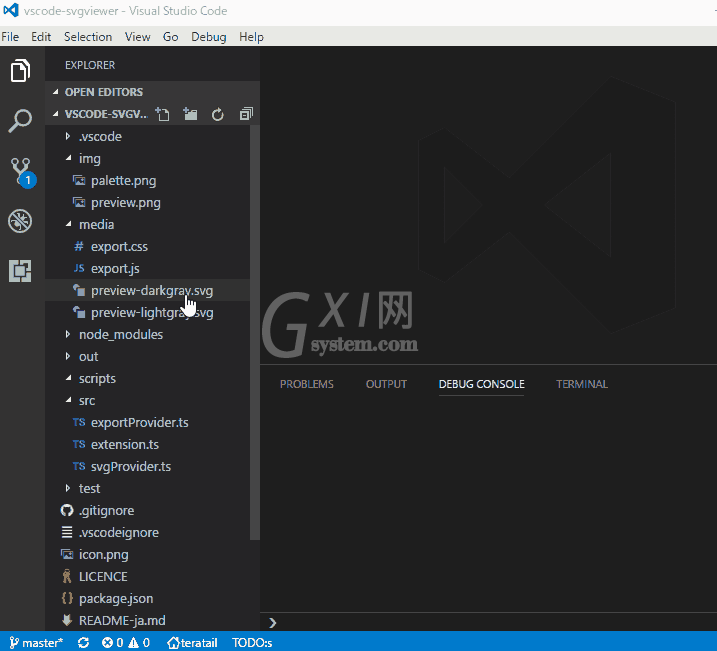Click the braces icon beside package.json
Screen dimensions: 717x651
pyautogui.click(x=67, y=598)
